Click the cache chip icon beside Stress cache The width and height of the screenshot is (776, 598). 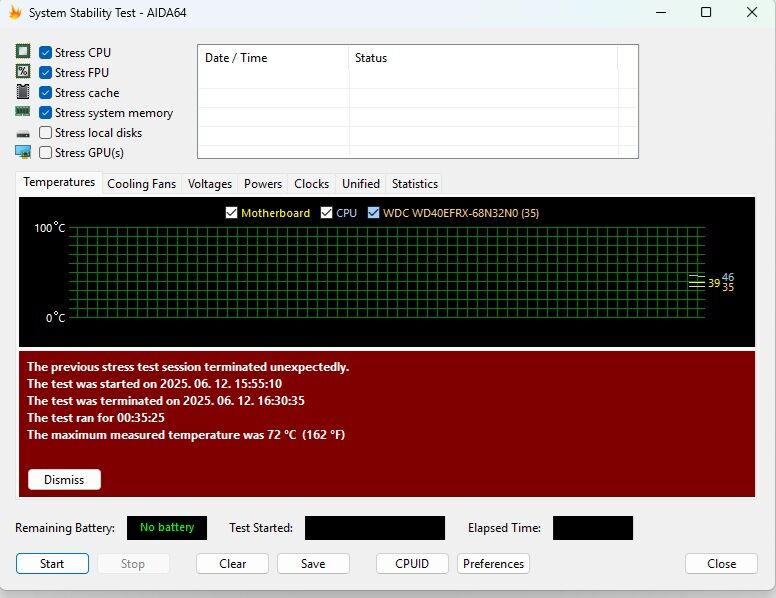pos(23,92)
